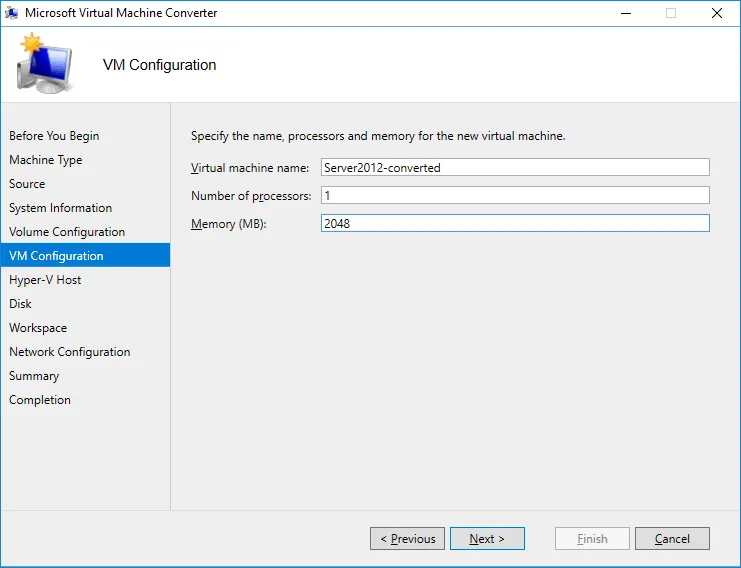Open the Hyper-V Host step
This screenshot has width=741, height=568.
coord(45,280)
